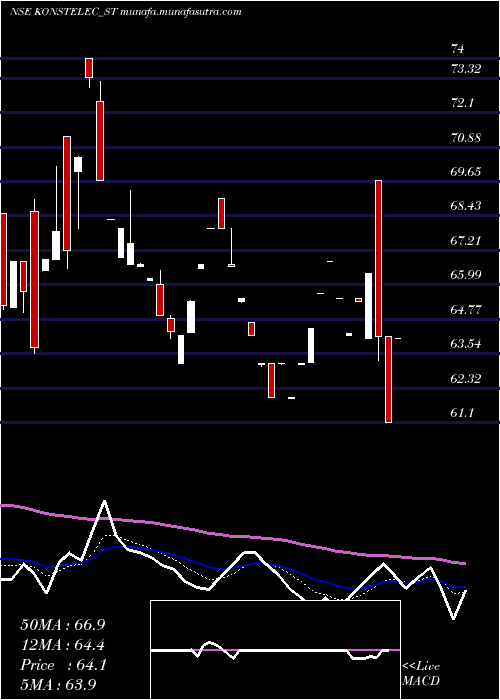Click the tall red candle reaching 69.65
The width and height of the screenshot is (500, 700).
tap(378, 258)
